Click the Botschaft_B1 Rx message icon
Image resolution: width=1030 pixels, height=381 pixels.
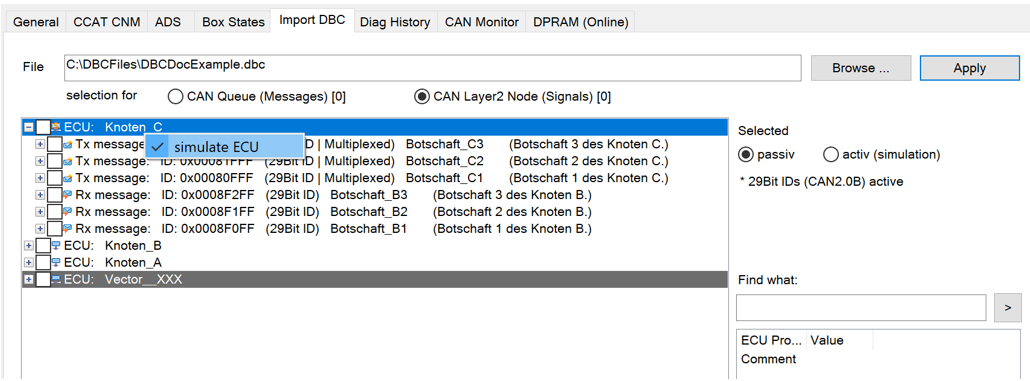(x=68, y=229)
